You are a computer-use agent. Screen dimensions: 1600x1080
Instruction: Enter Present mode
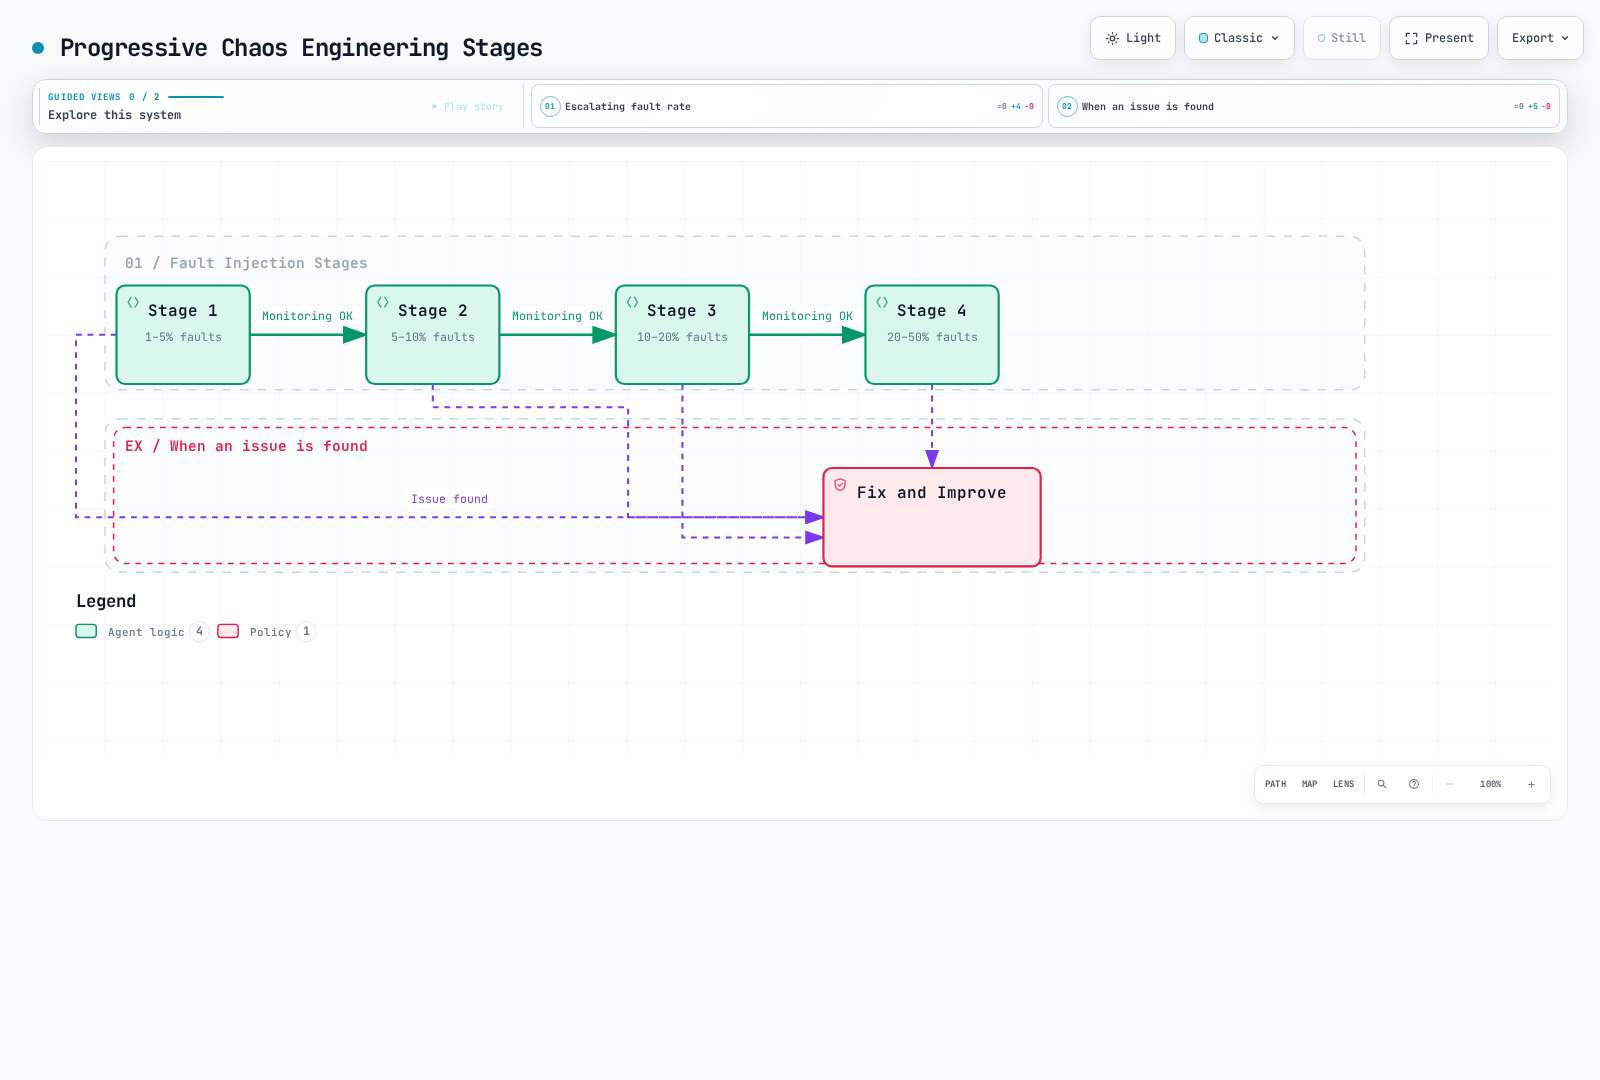coord(1439,38)
